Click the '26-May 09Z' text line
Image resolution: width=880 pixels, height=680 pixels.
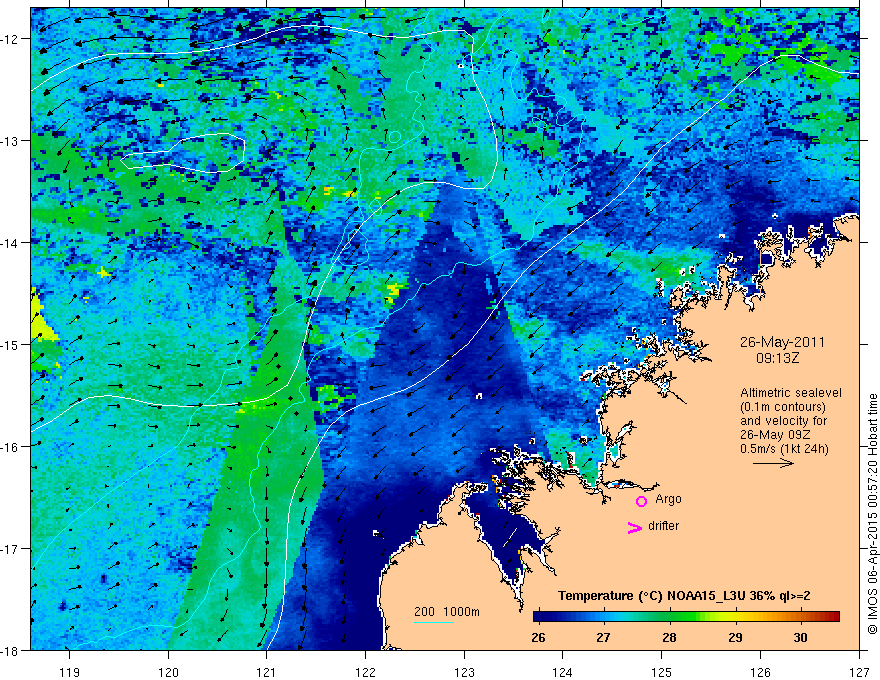(x=774, y=435)
